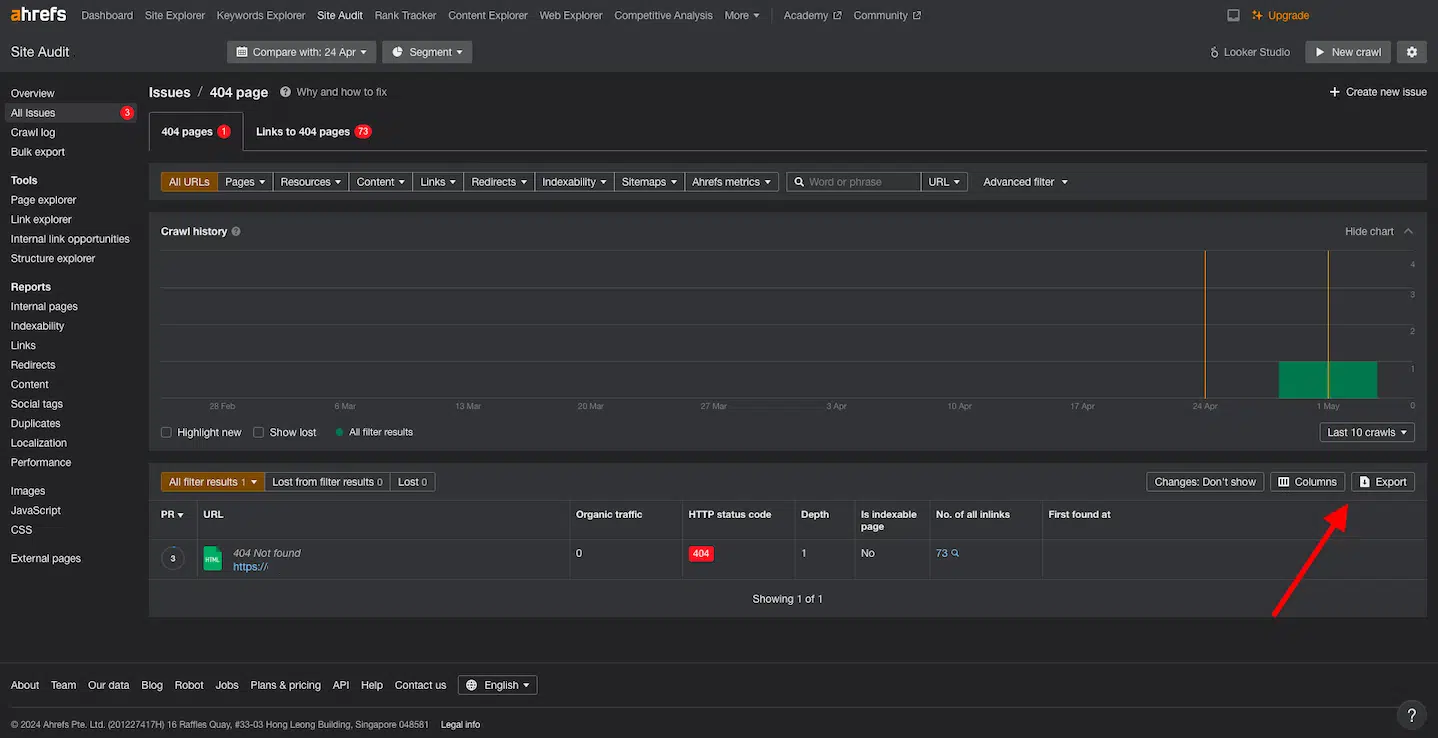Open Keywords Explorer in top navigation
The height and width of the screenshot is (738, 1438).
click(x=261, y=15)
